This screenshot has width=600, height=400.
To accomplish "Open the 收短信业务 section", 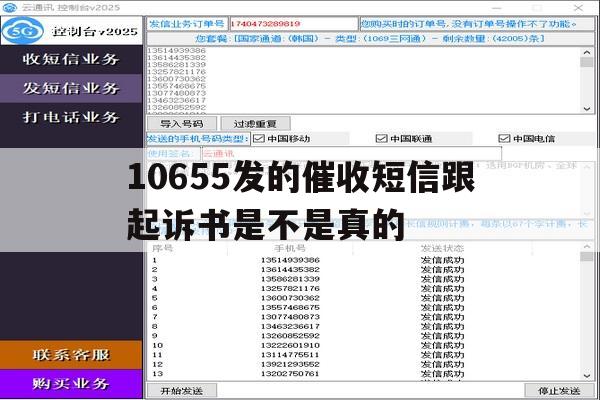I will point(71,59).
